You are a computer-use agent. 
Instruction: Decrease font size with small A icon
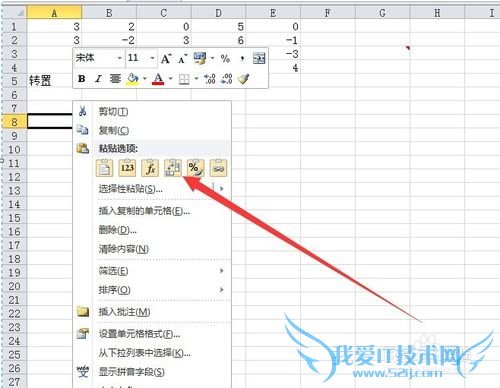(183, 59)
